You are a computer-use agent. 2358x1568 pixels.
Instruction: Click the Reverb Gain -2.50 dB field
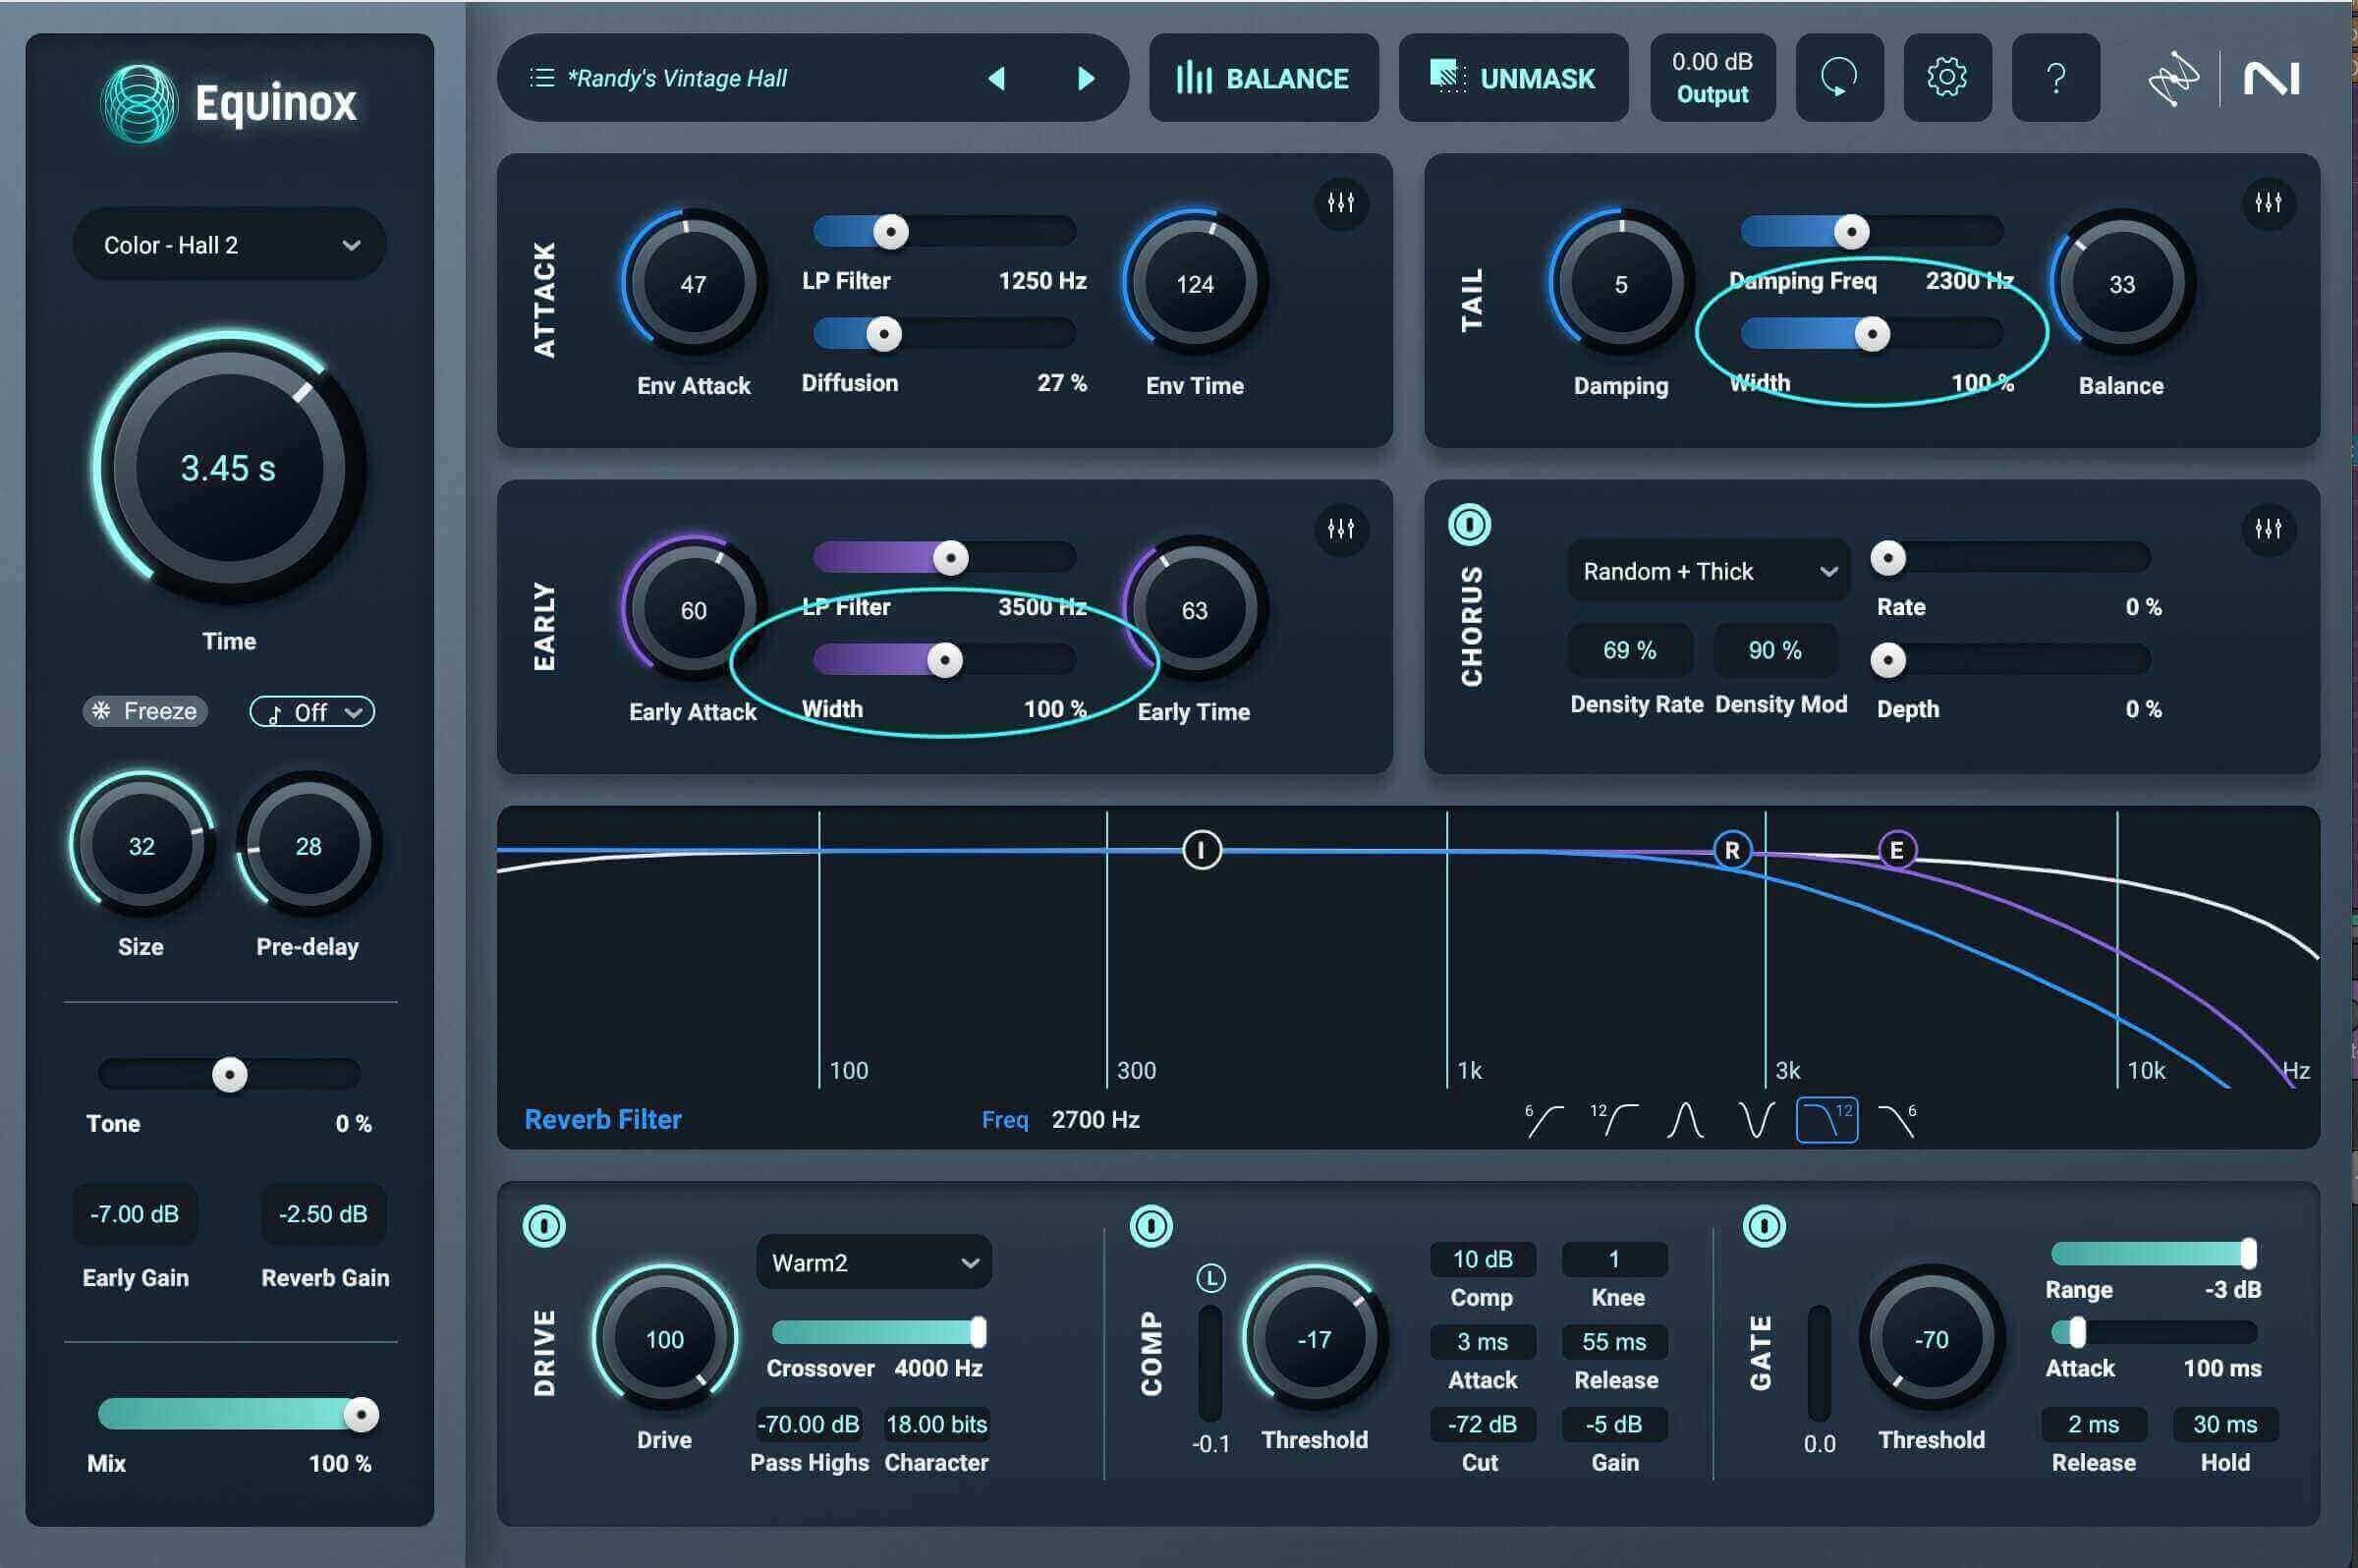coord(323,1214)
